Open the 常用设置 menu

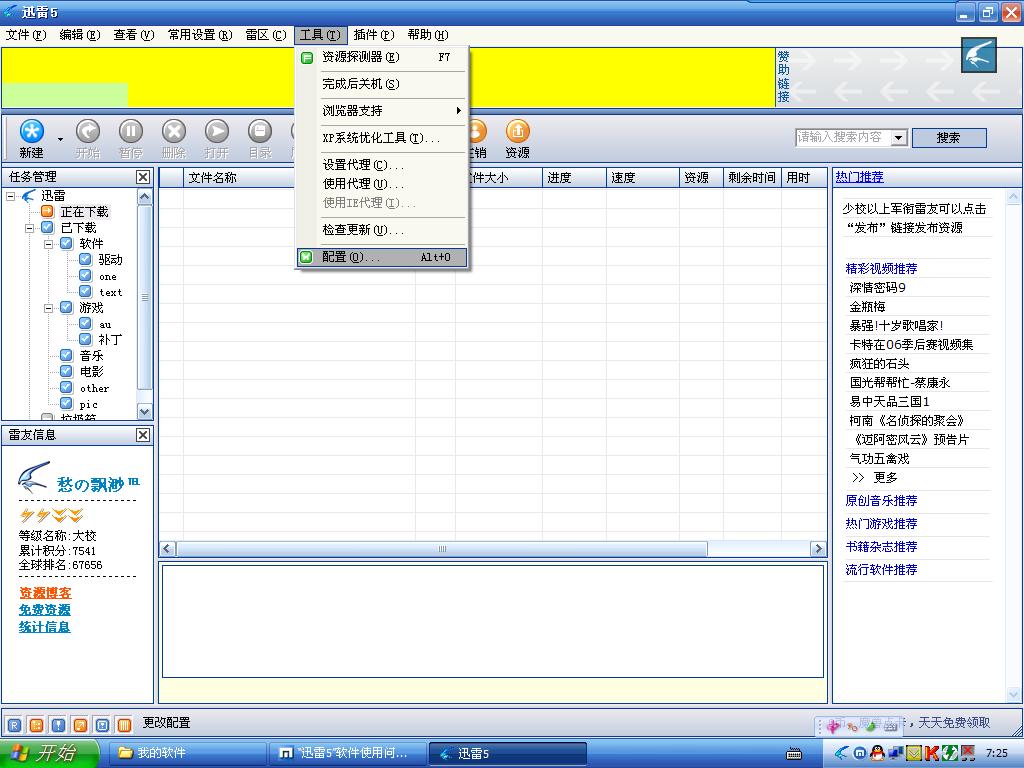click(200, 35)
